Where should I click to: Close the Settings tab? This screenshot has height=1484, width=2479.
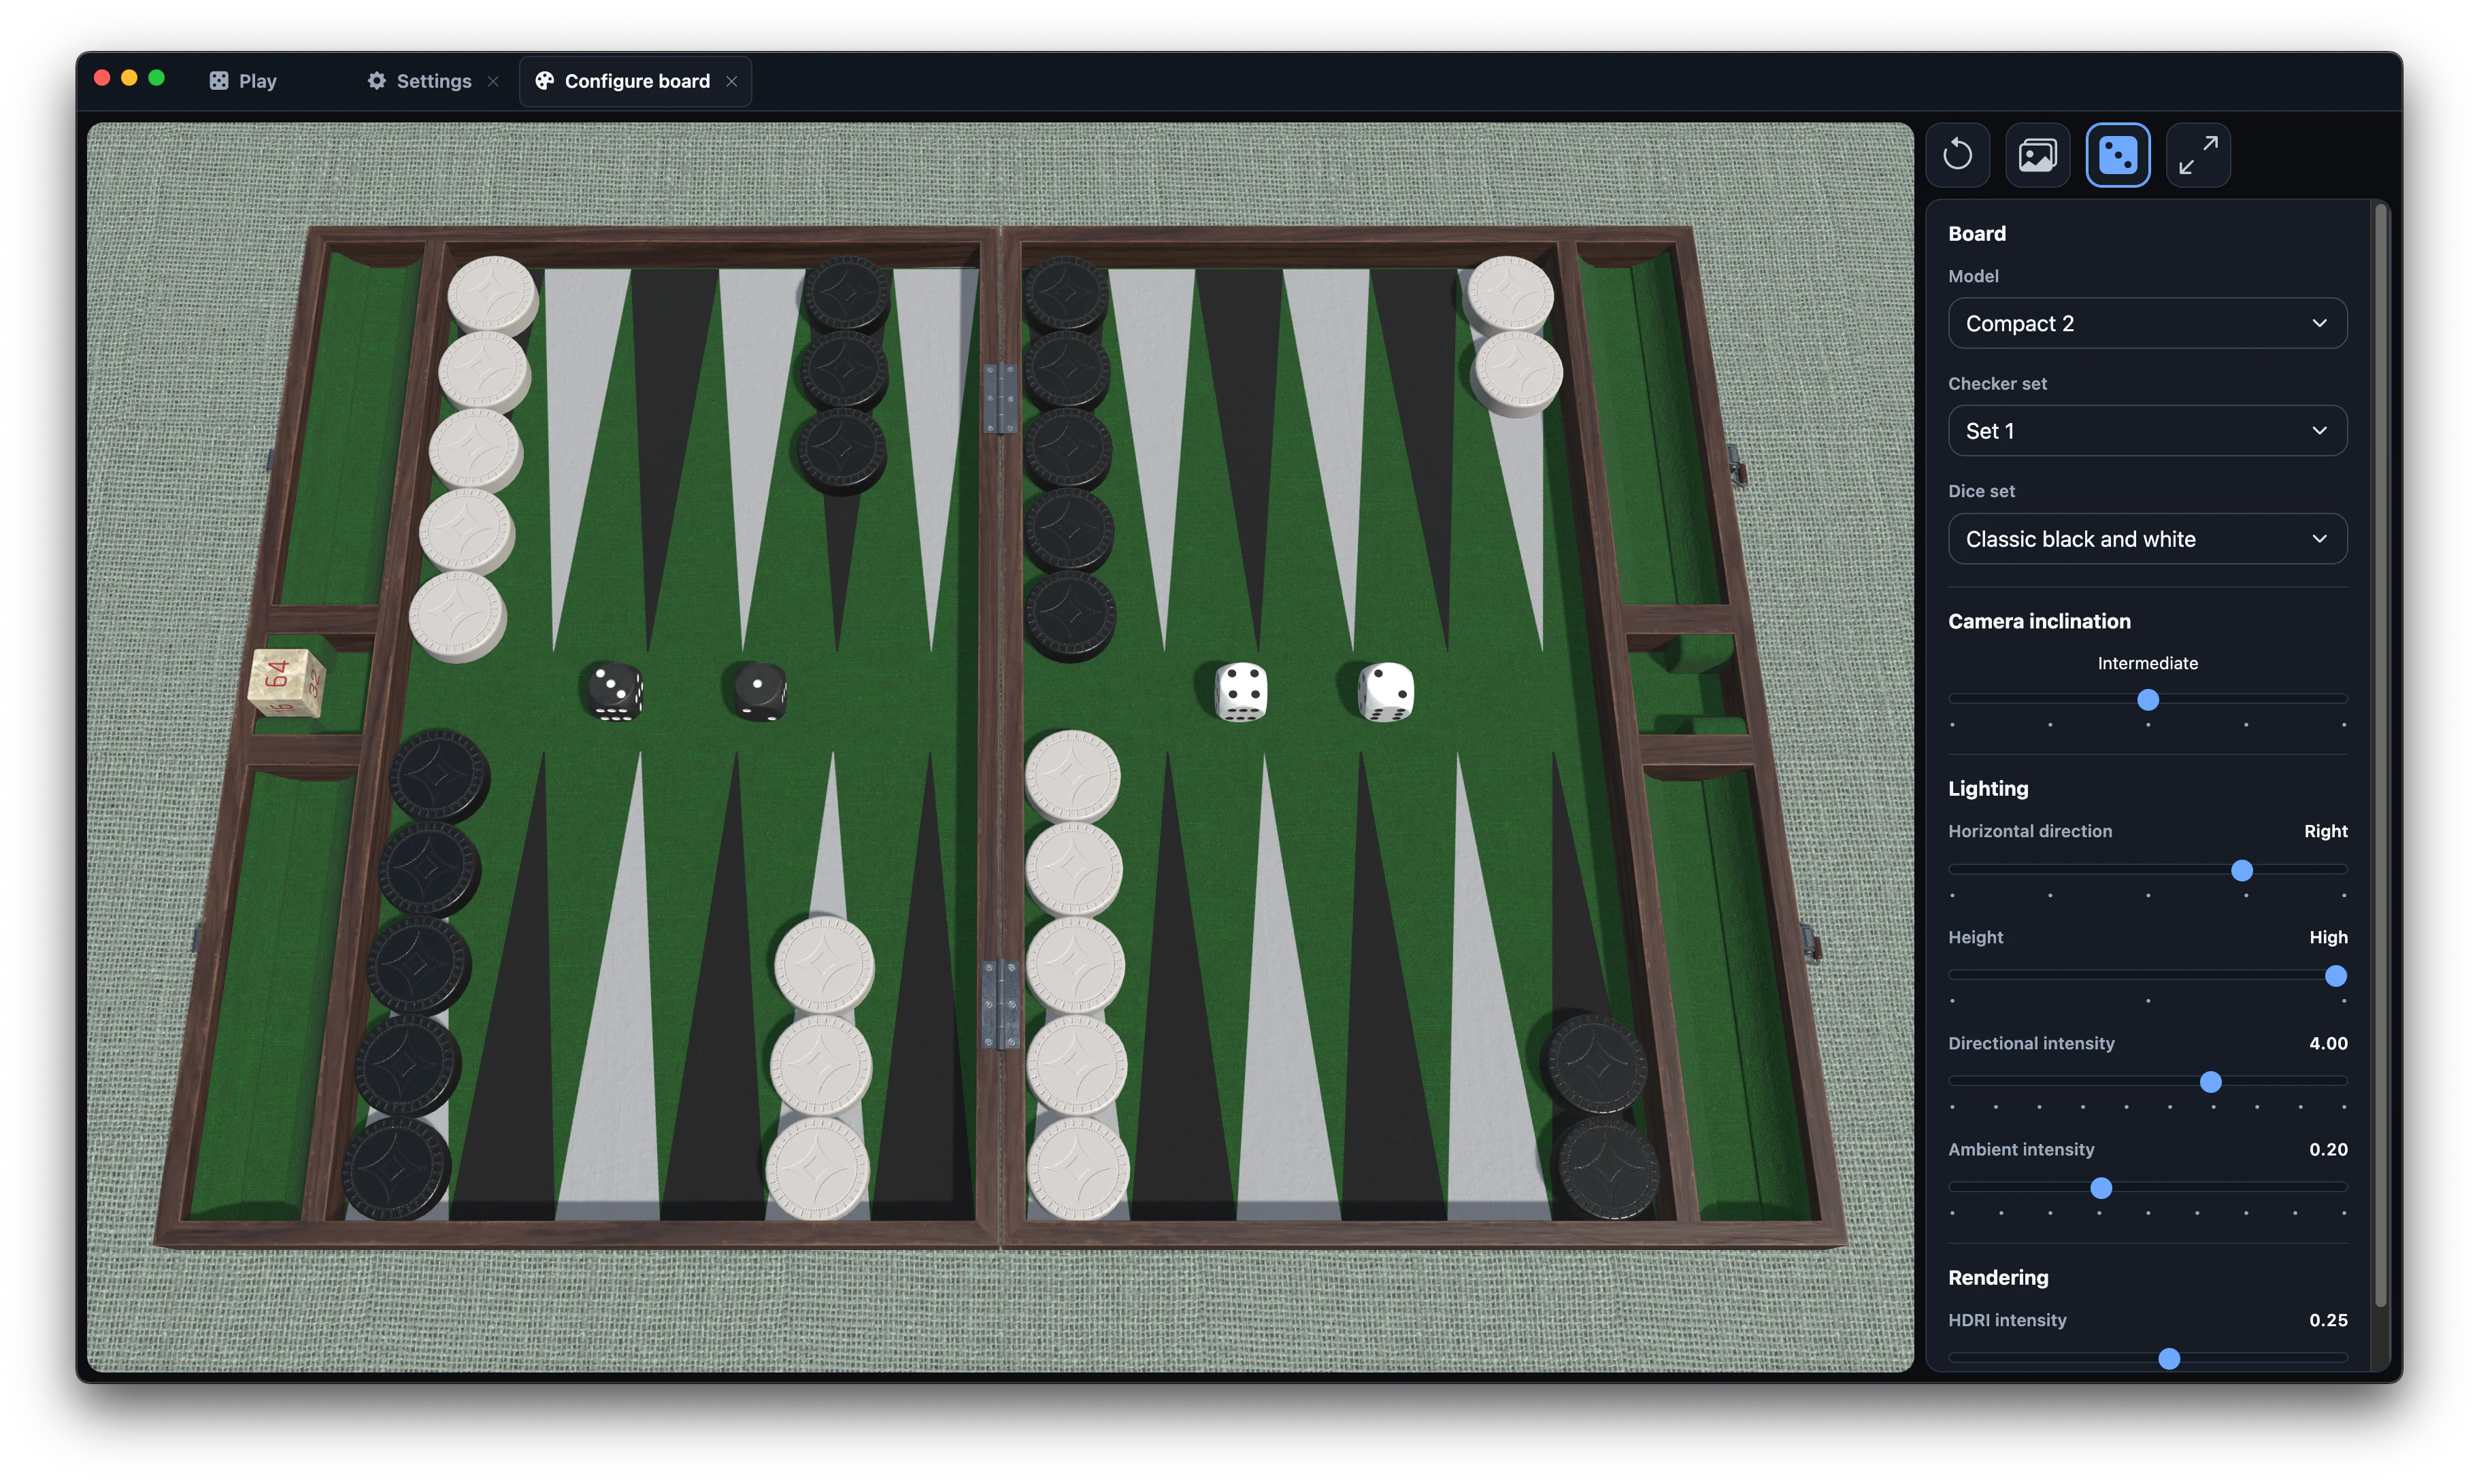click(493, 82)
